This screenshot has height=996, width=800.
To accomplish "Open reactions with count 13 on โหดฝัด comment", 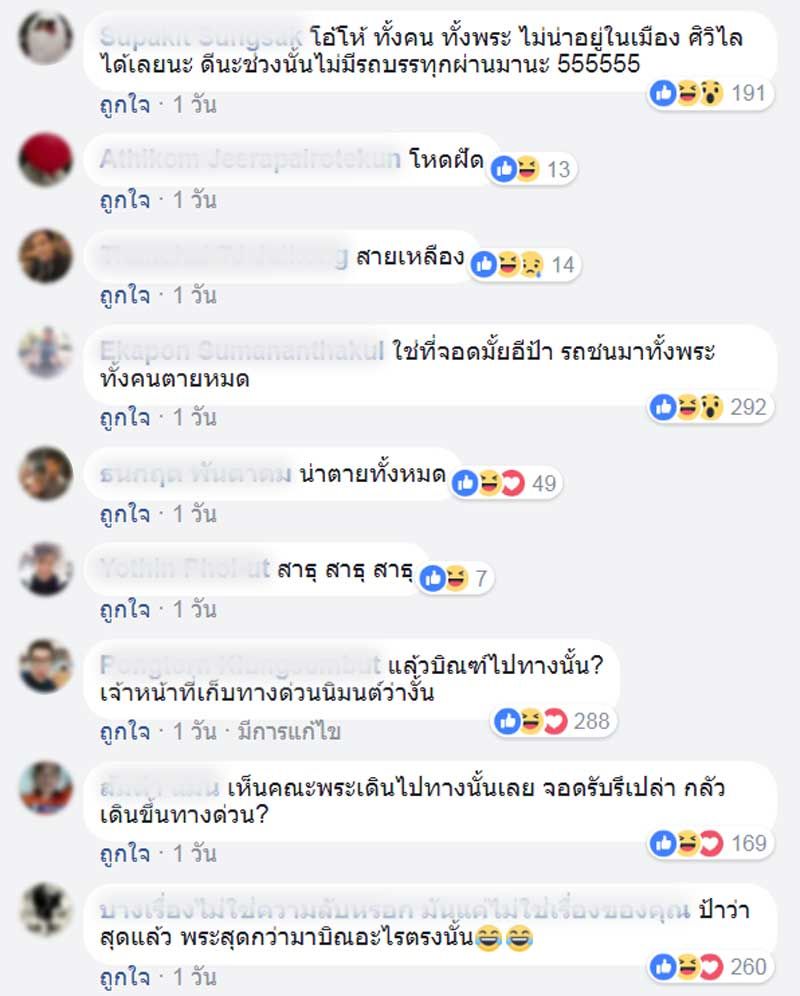I will (532, 169).
